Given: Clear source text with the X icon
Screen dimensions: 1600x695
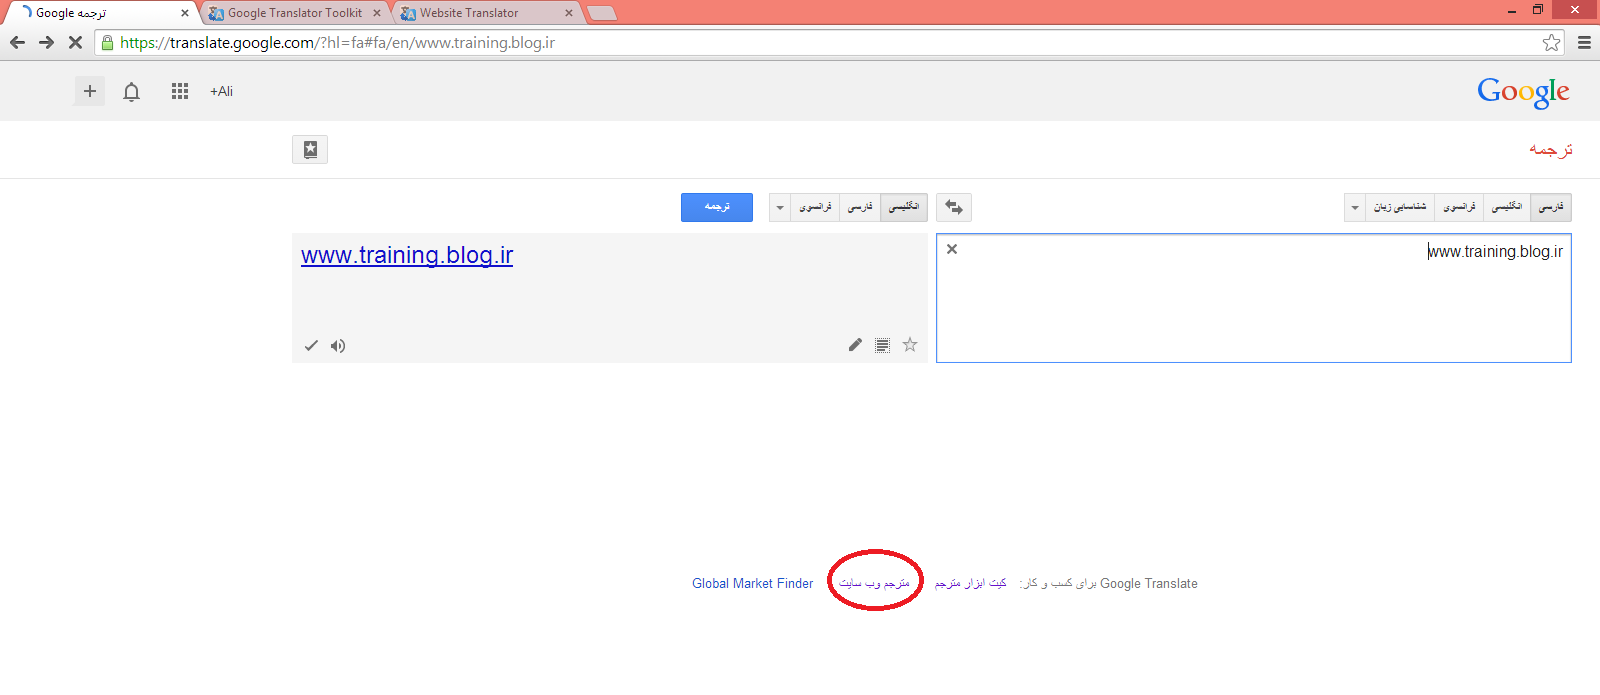Looking at the screenshot, I should 952,249.
